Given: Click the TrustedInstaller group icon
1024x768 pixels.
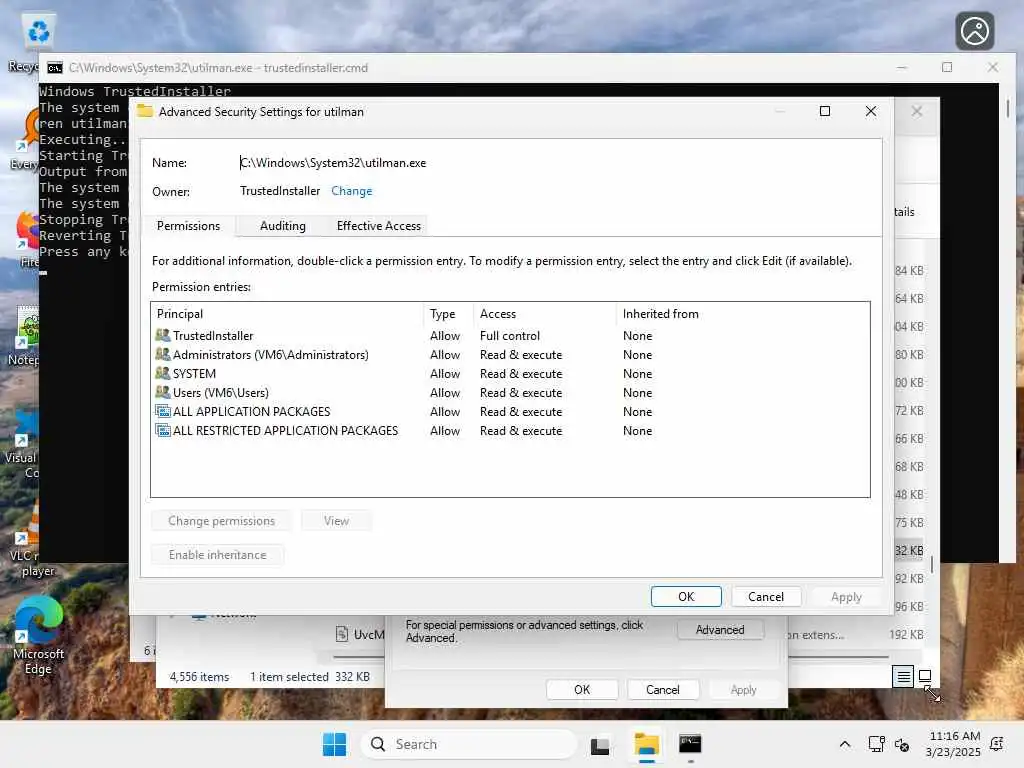Looking at the screenshot, I should pos(163,335).
